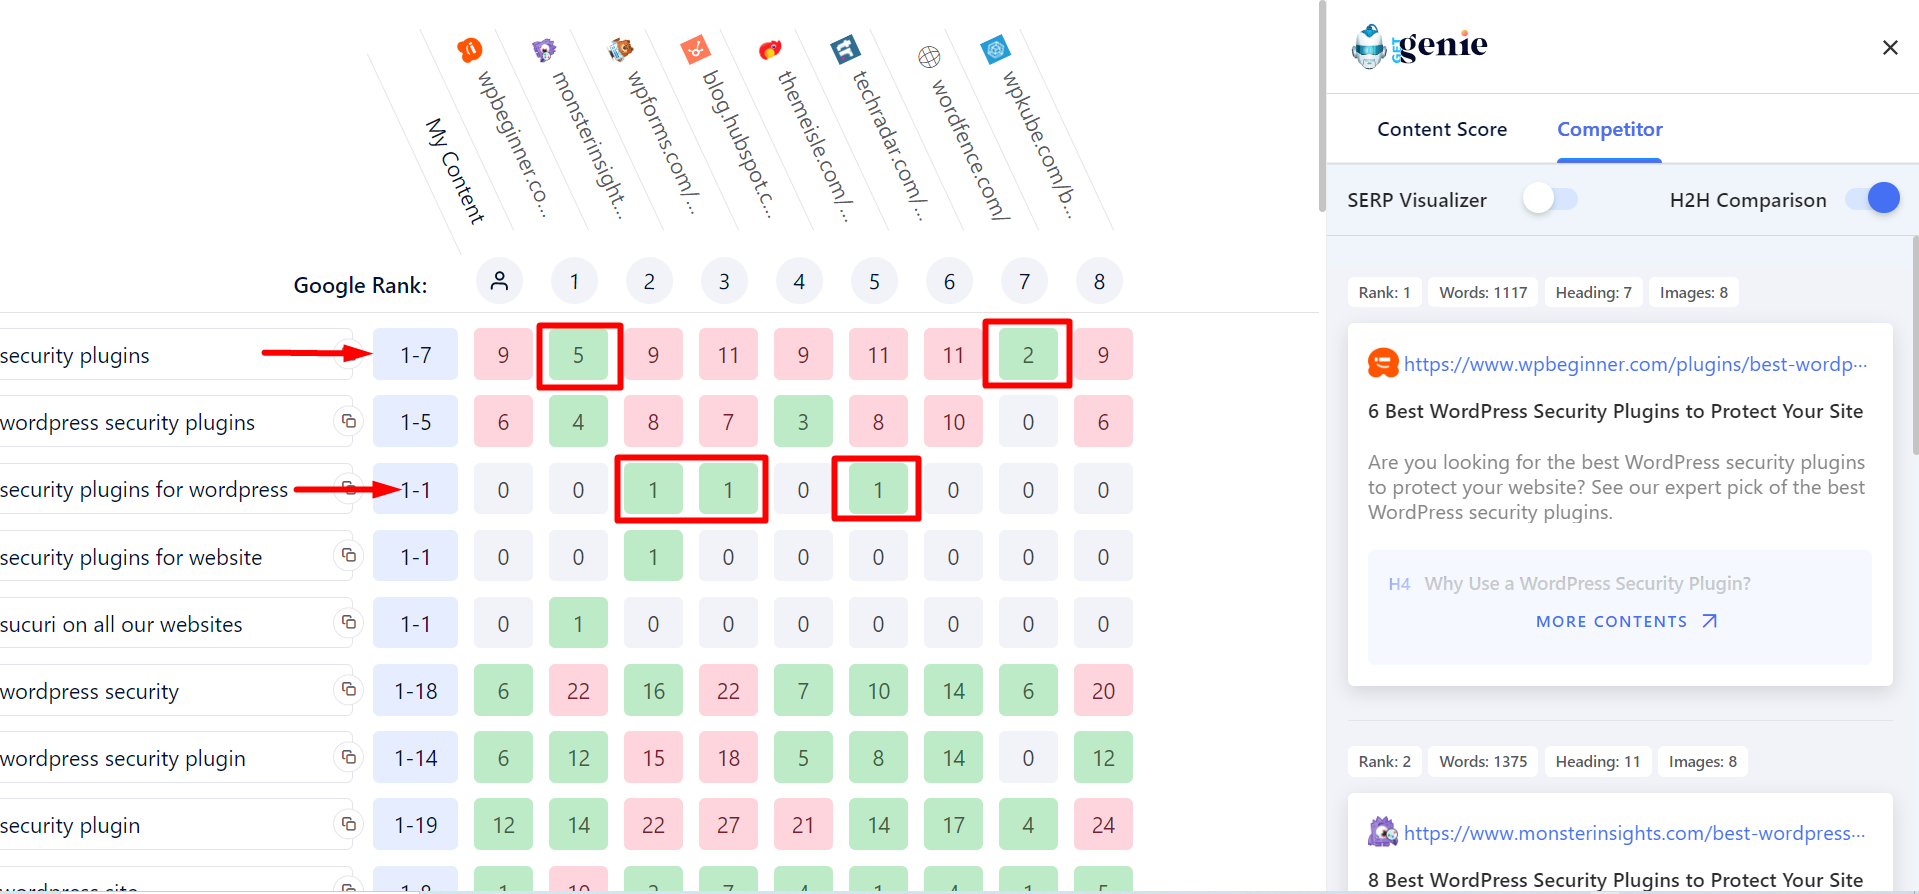The width and height of the screenshot is (1919, 894).
Task: Click monsterinsights icon in Rank 2 card
Action: [x=1383, y=832]
